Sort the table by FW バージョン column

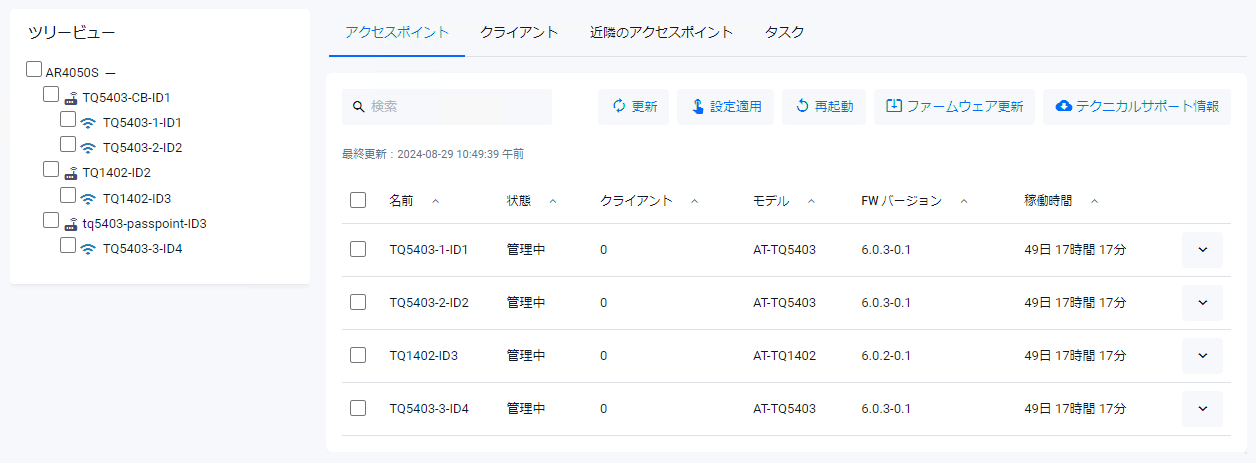point(901,201)
